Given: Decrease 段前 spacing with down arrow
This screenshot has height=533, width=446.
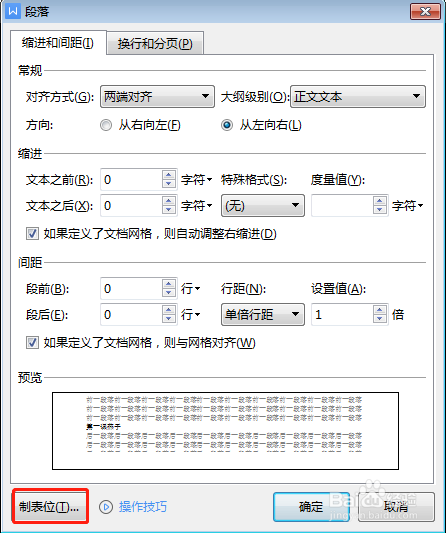Looking at the screenshot, I should click(169, 293).
